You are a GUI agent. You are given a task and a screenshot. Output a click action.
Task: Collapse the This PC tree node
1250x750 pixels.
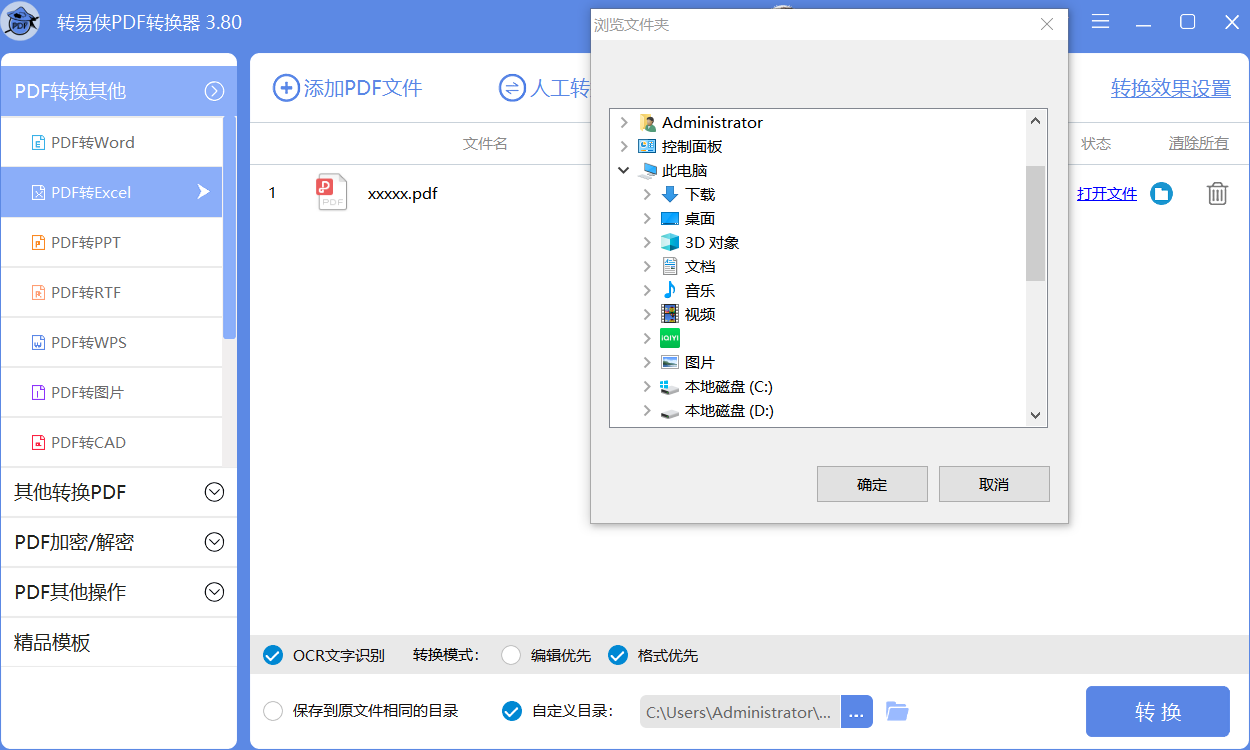[x=624, y=170]
